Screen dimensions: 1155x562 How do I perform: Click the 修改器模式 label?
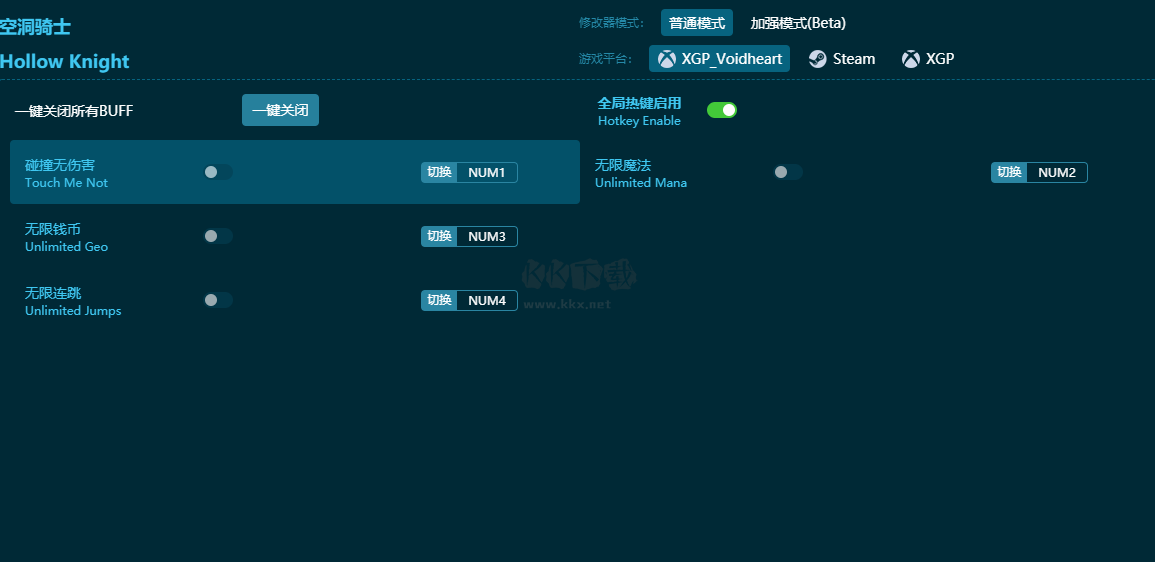pos(611,24)
